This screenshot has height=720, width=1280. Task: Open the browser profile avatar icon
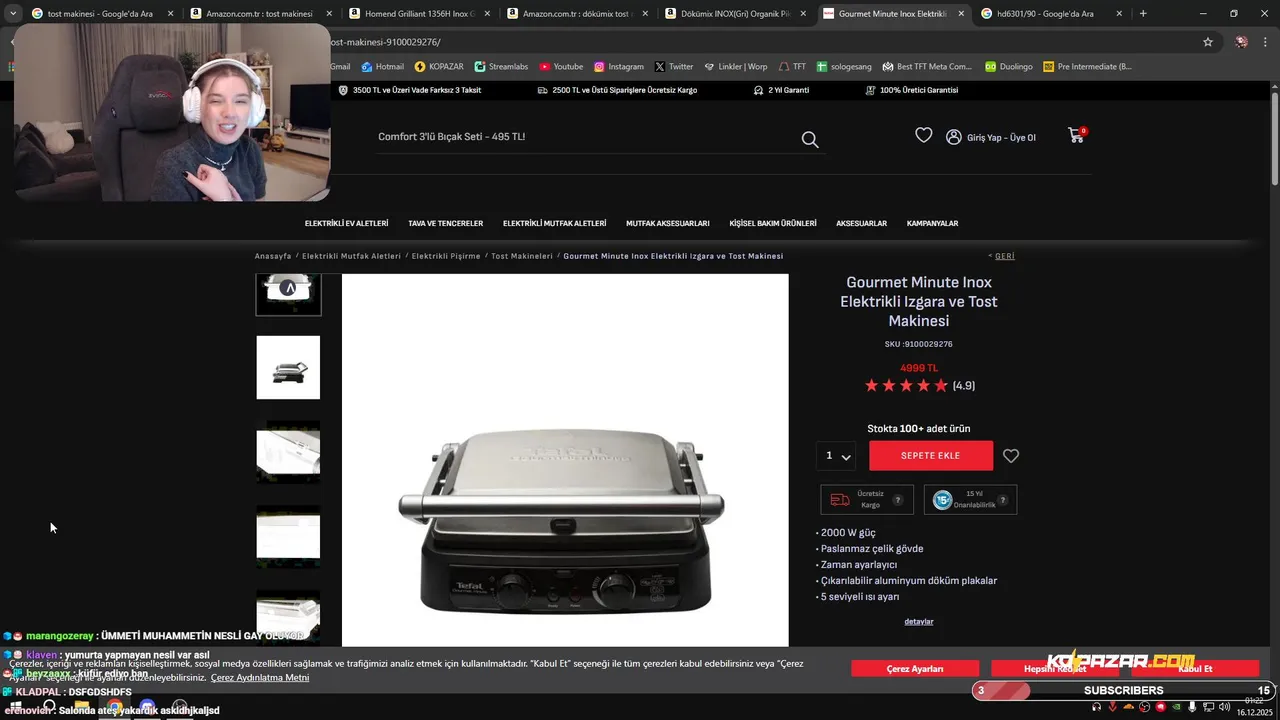[x=1241, y=42]
